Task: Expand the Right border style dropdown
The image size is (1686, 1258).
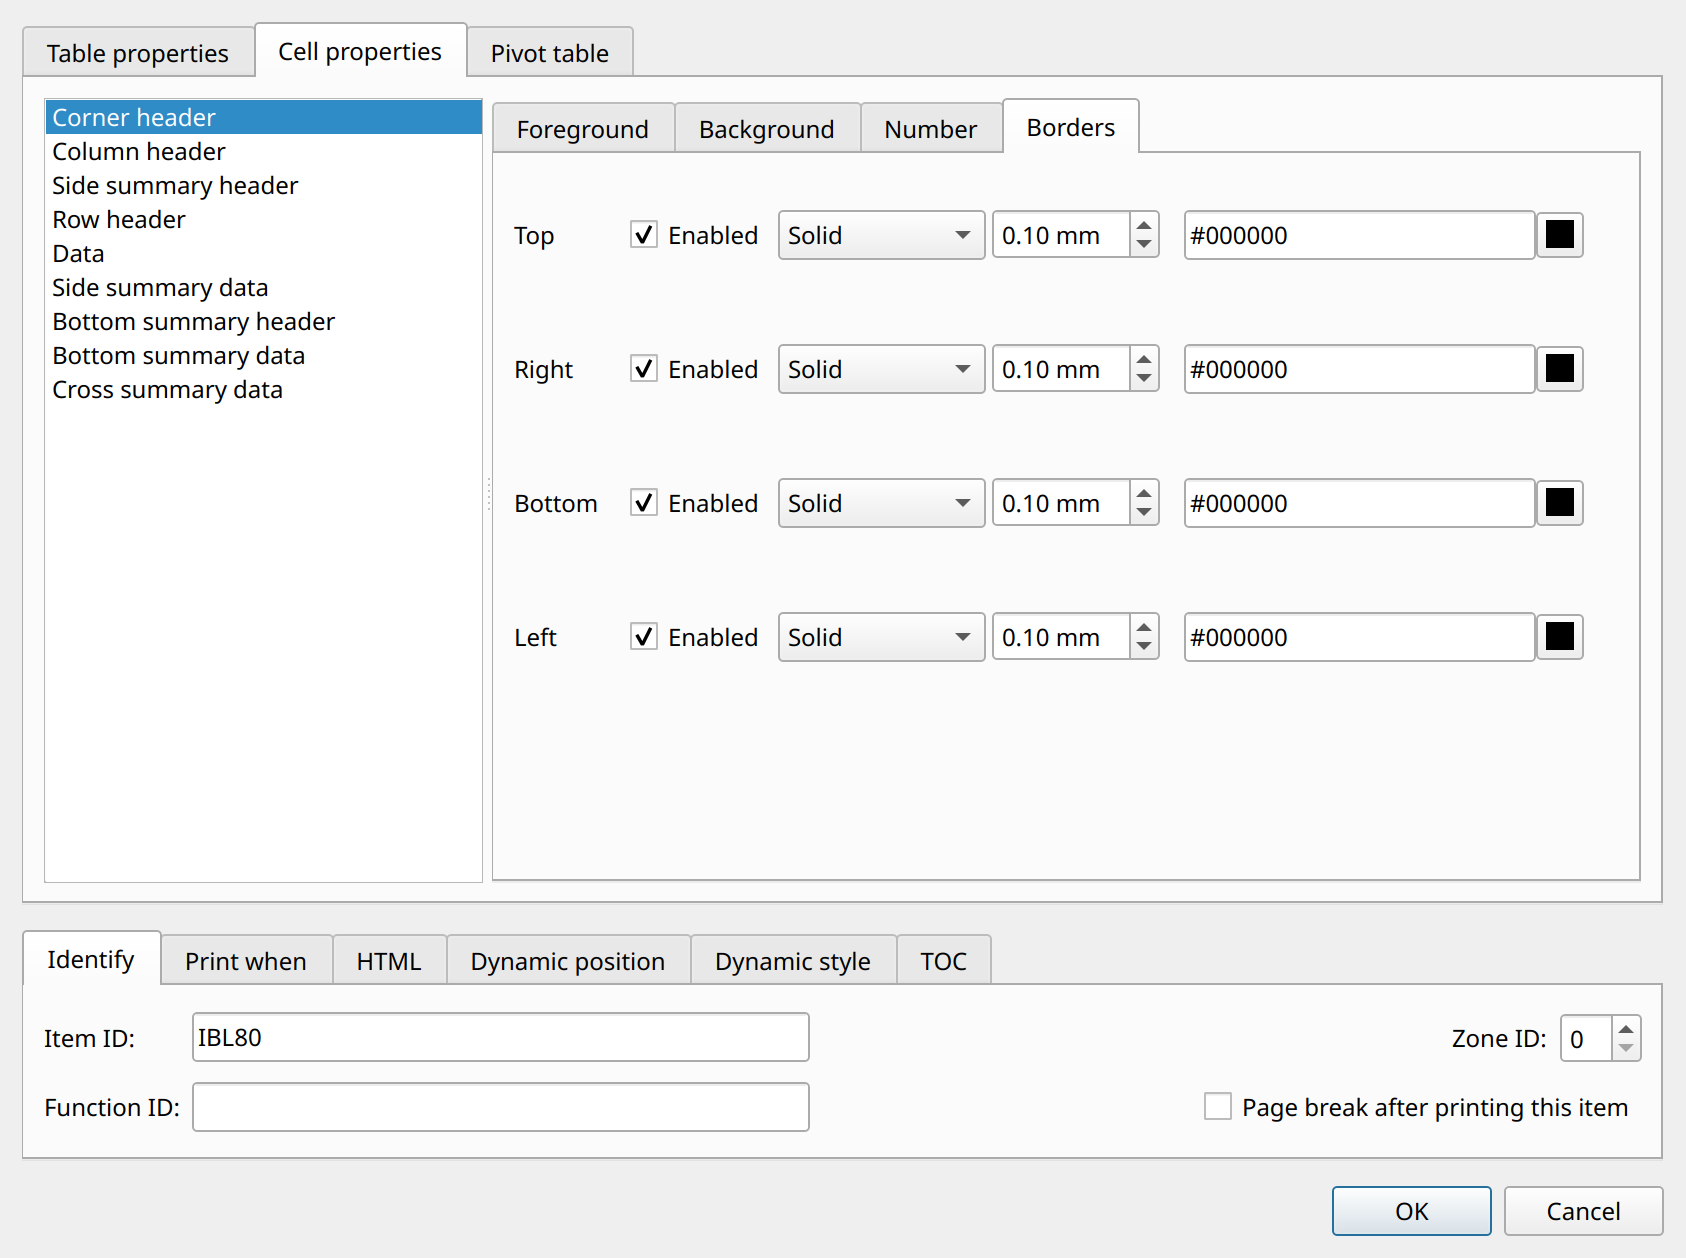Action: pyautogui.click(x=881, y=369)
